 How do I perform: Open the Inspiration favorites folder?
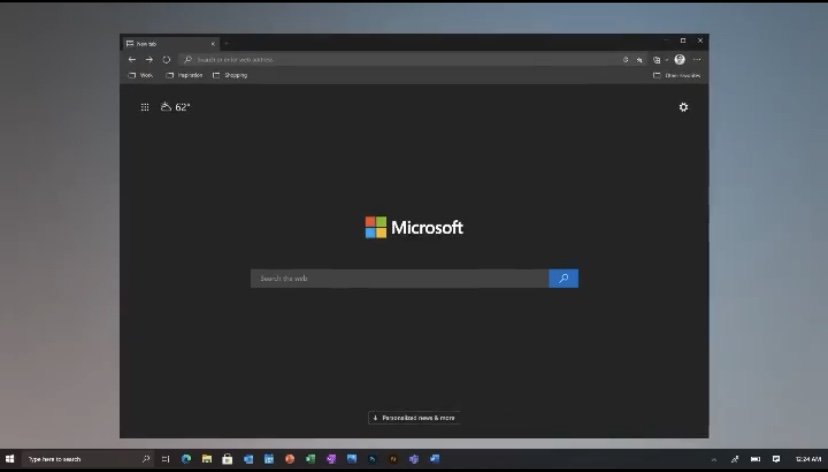pyautogui.click(x=184, y=75)
